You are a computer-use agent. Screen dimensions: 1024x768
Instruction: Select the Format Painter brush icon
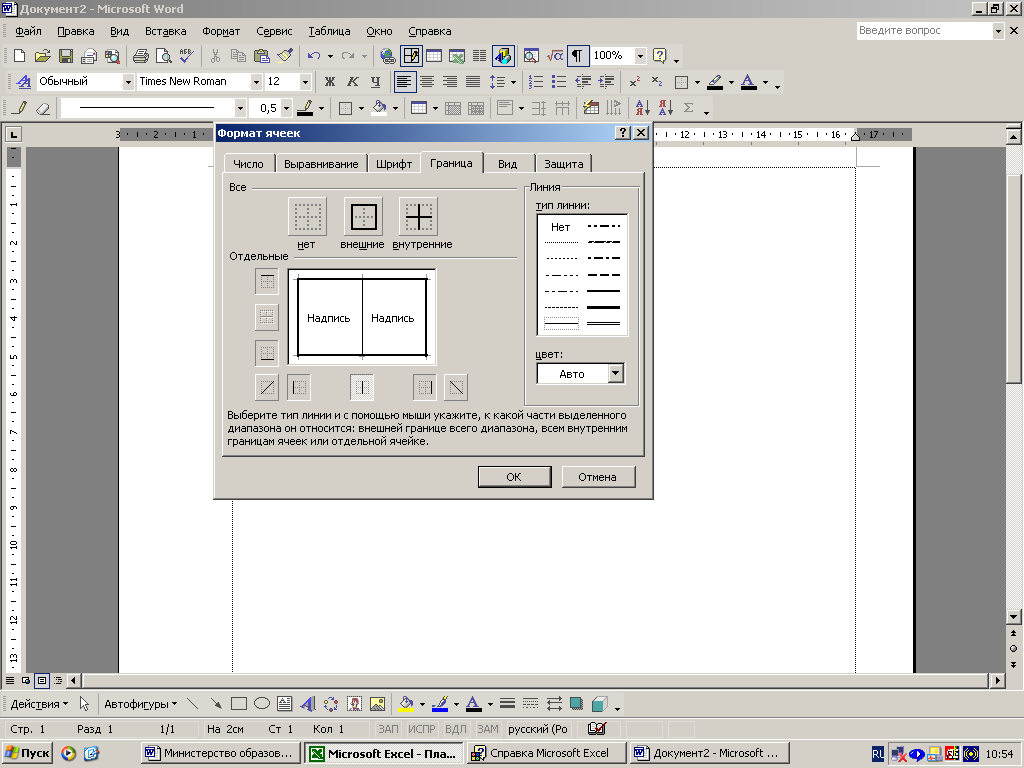click(x=285, y=56)
